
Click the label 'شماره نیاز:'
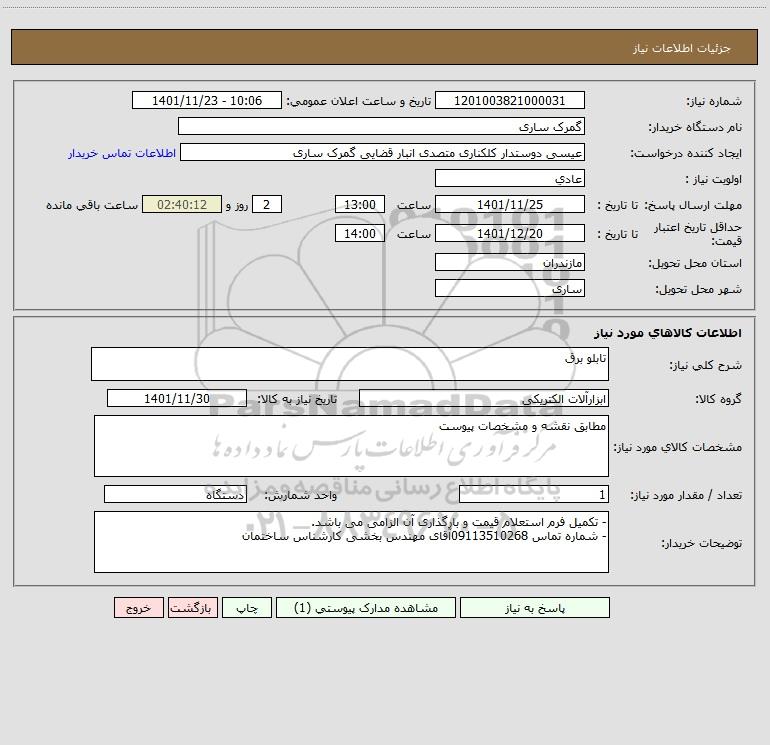(x=714, y=102)
